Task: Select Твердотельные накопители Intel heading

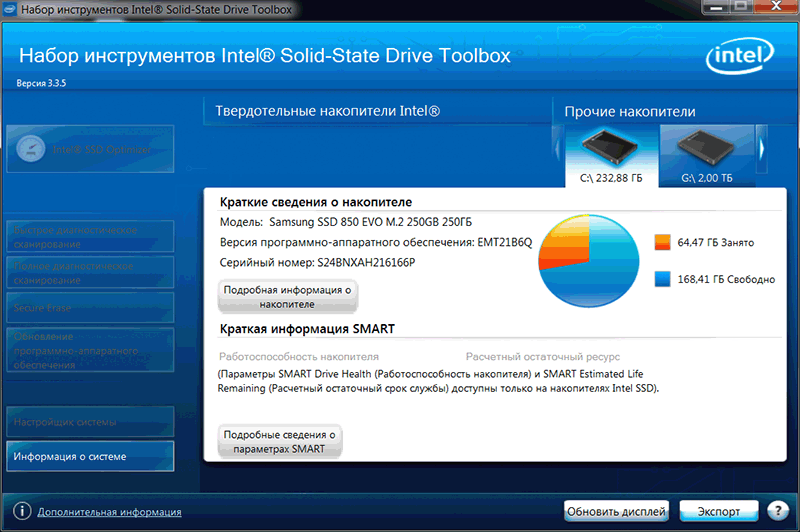Action: pyautogui.click(x=328, y=111)
